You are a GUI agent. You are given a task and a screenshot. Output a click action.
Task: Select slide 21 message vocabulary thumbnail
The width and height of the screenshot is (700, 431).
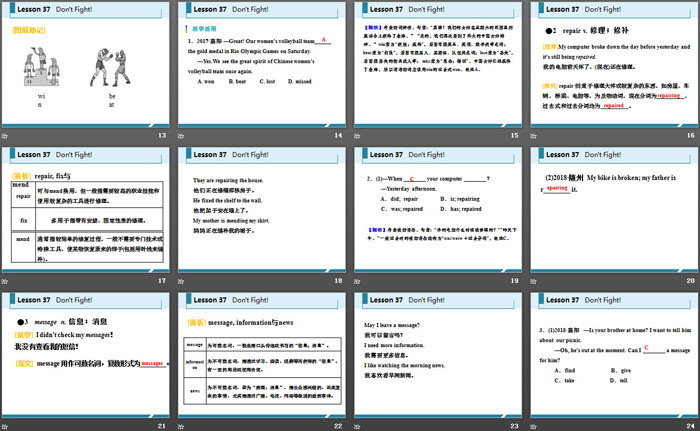[x=86, y=355]
